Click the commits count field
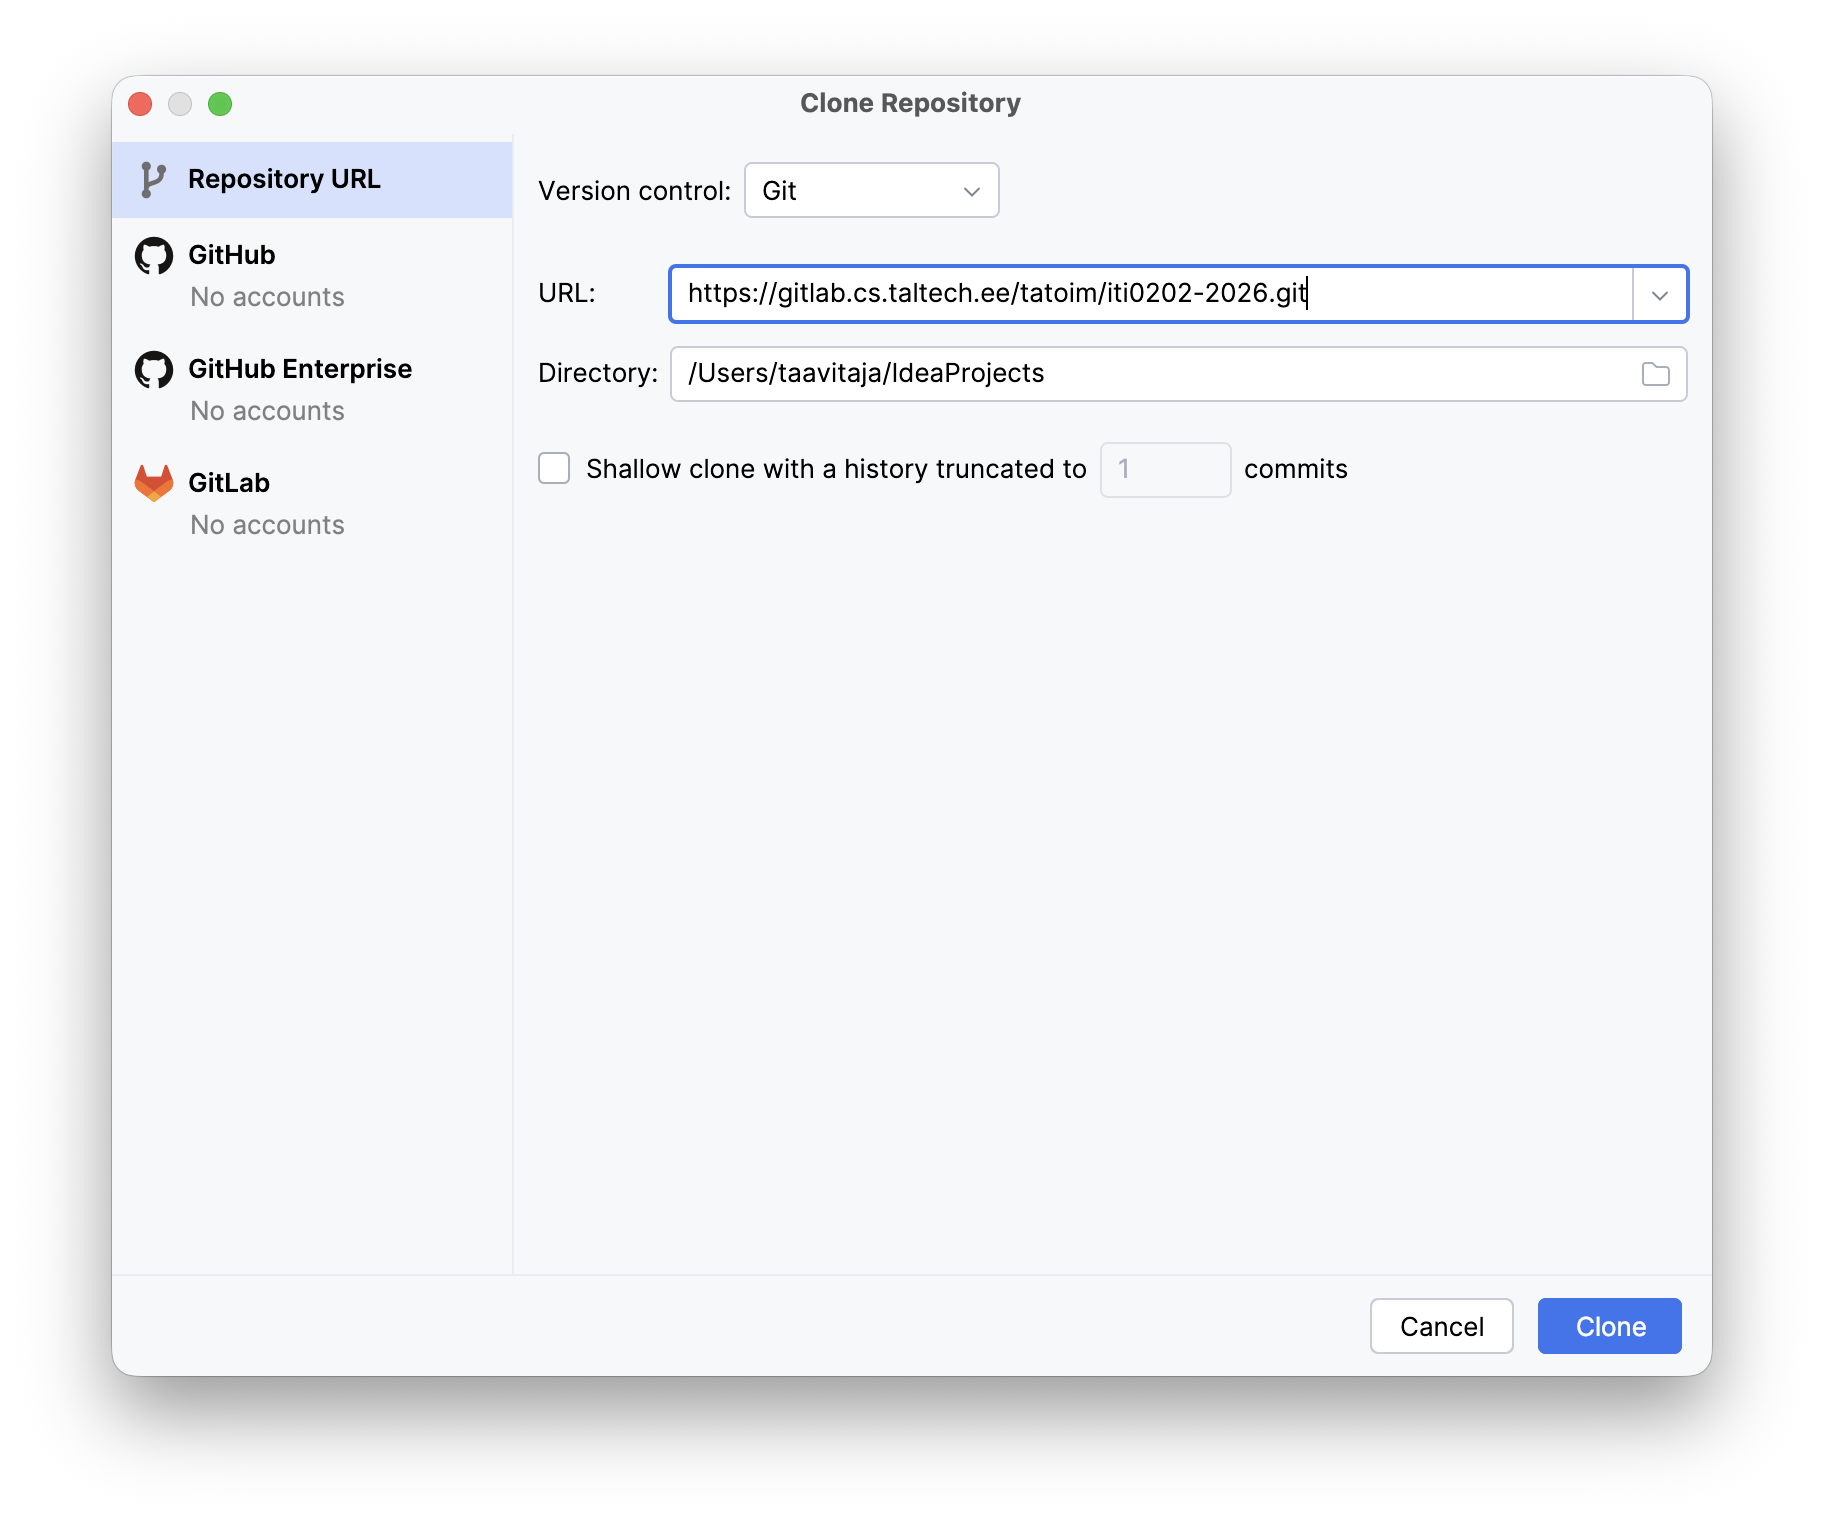This screenshot has width=1824, height=1524. [x=1164, y=469]
